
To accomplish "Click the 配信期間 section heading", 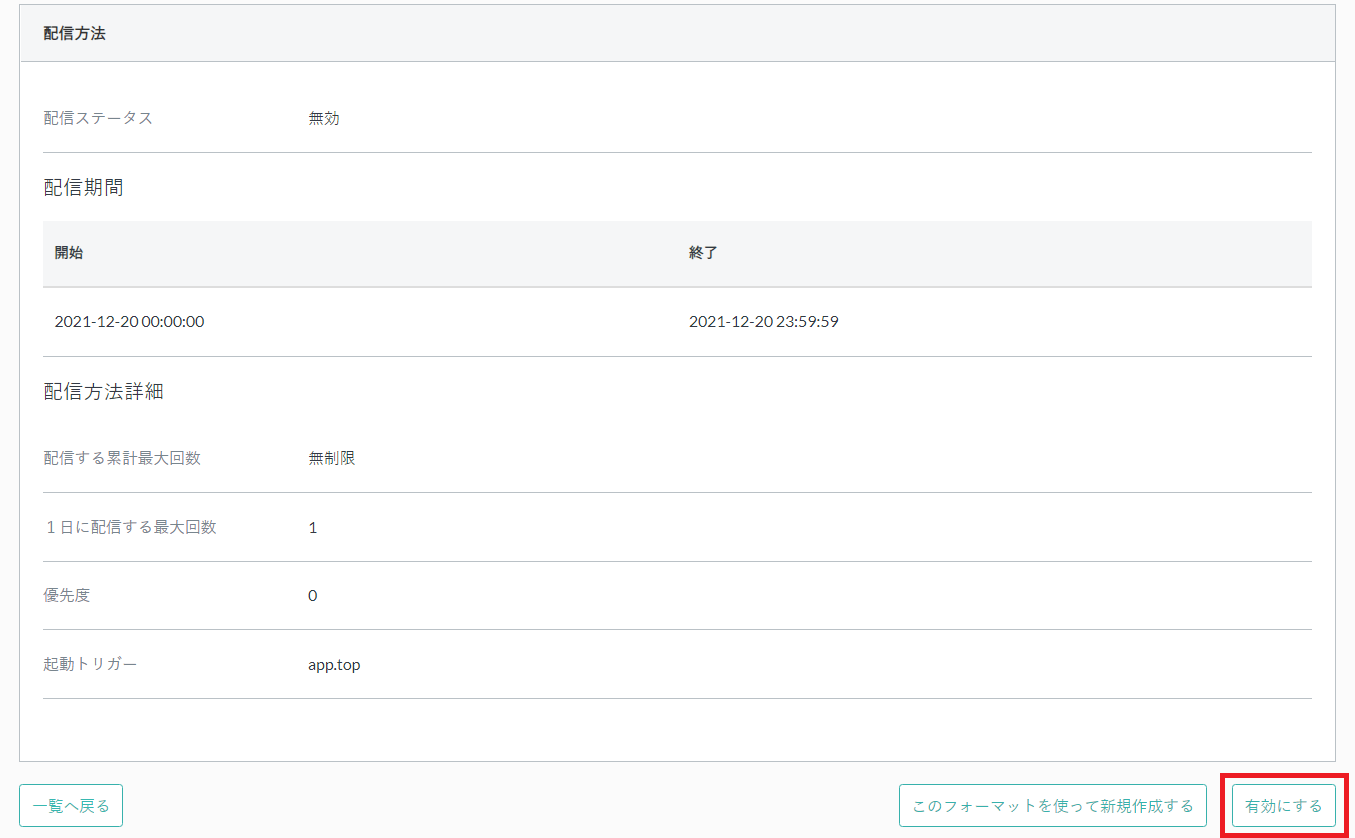I will click(83, 187).
